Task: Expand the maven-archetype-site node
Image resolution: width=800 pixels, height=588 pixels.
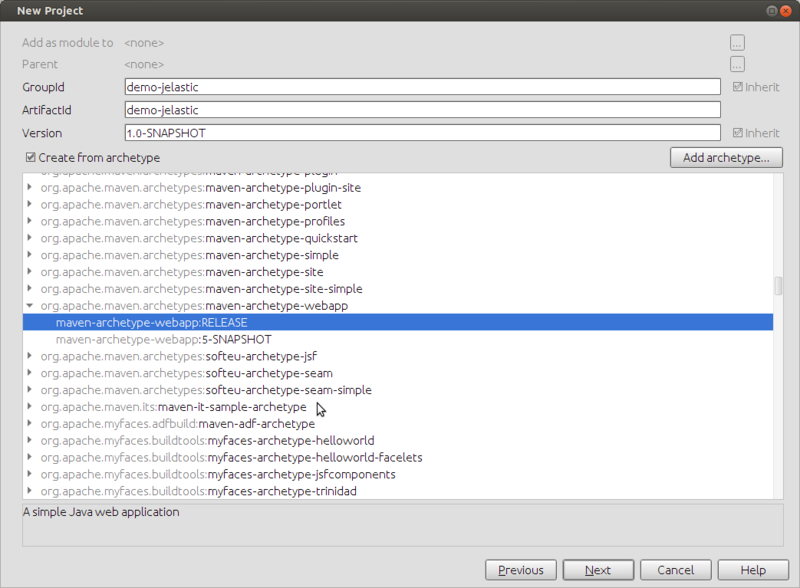Action: [30, 272]
